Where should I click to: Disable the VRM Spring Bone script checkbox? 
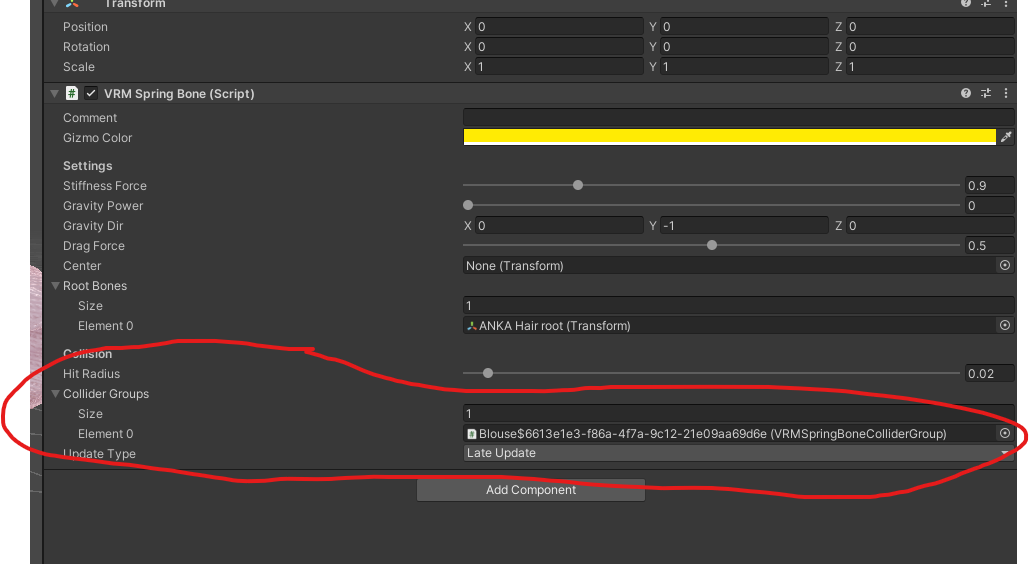(91, 93)
